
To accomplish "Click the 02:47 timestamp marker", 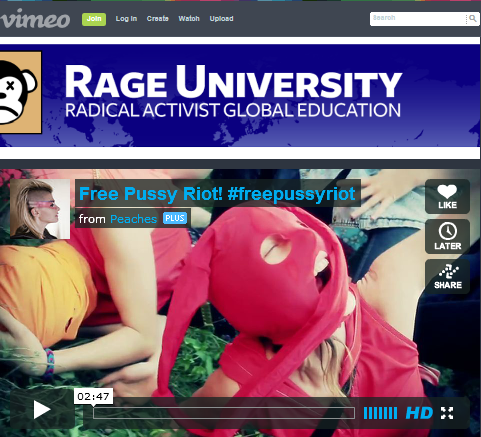I will coord(93,396).
